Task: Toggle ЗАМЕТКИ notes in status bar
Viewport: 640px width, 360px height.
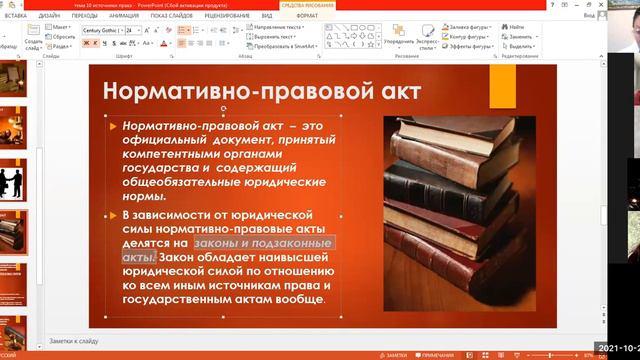Action: [x=393, y=356]
